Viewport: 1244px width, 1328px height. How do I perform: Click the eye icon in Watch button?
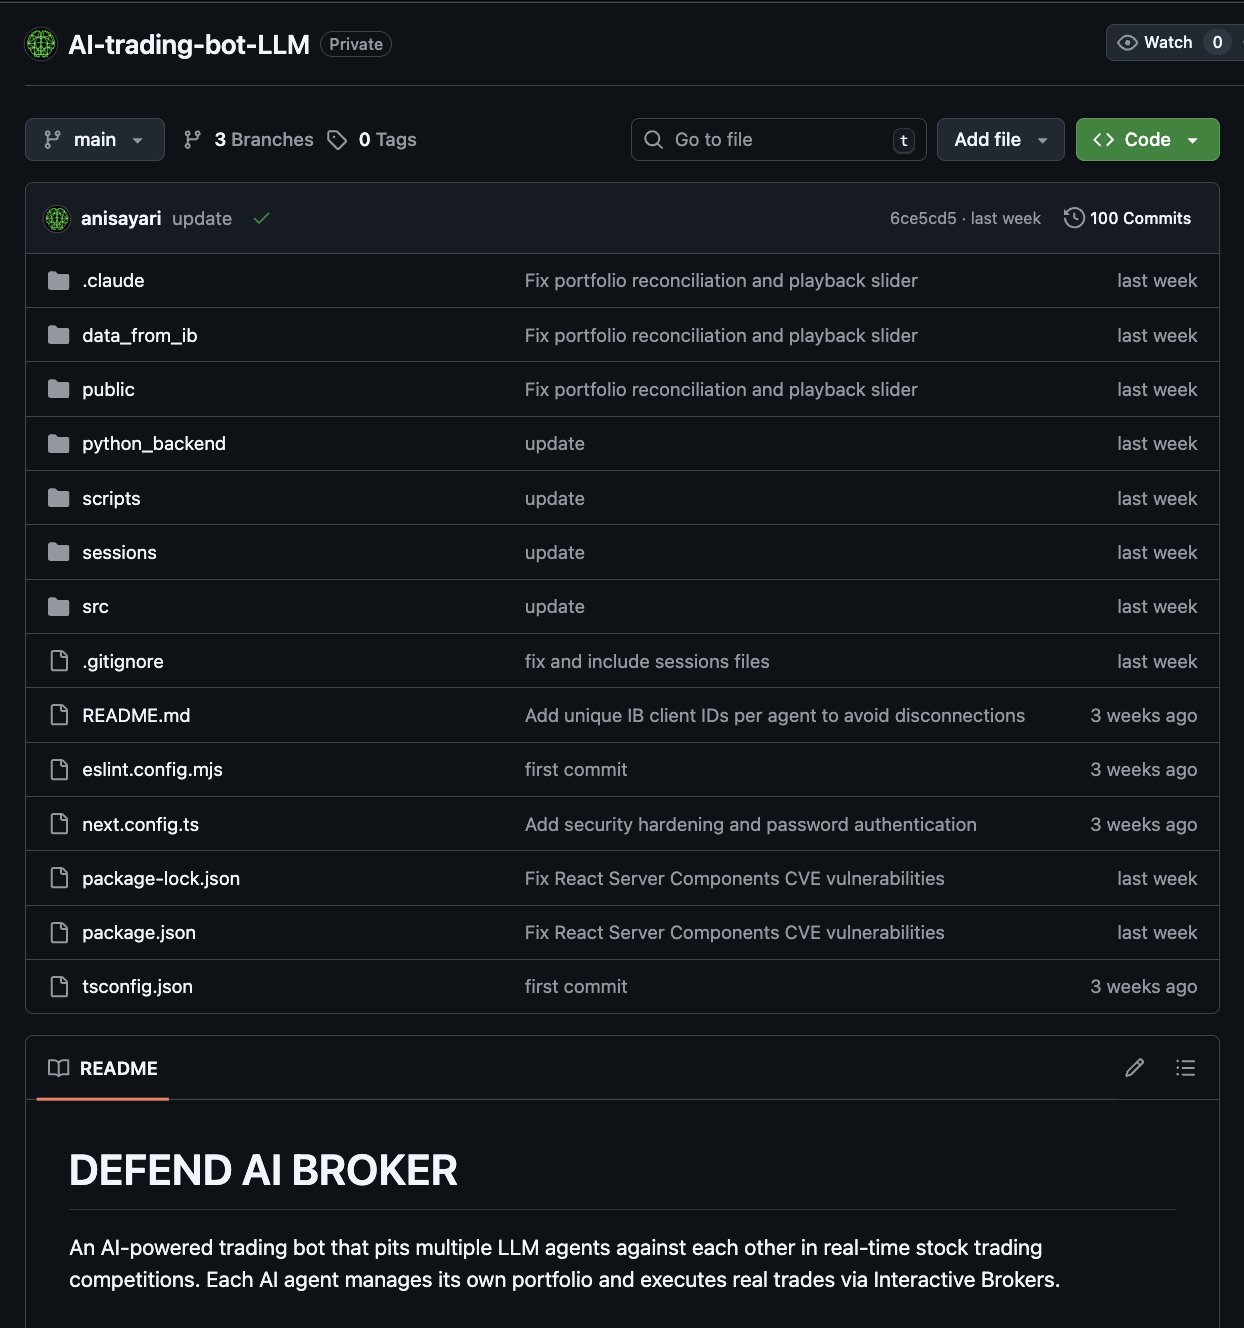click(1127, 42)
